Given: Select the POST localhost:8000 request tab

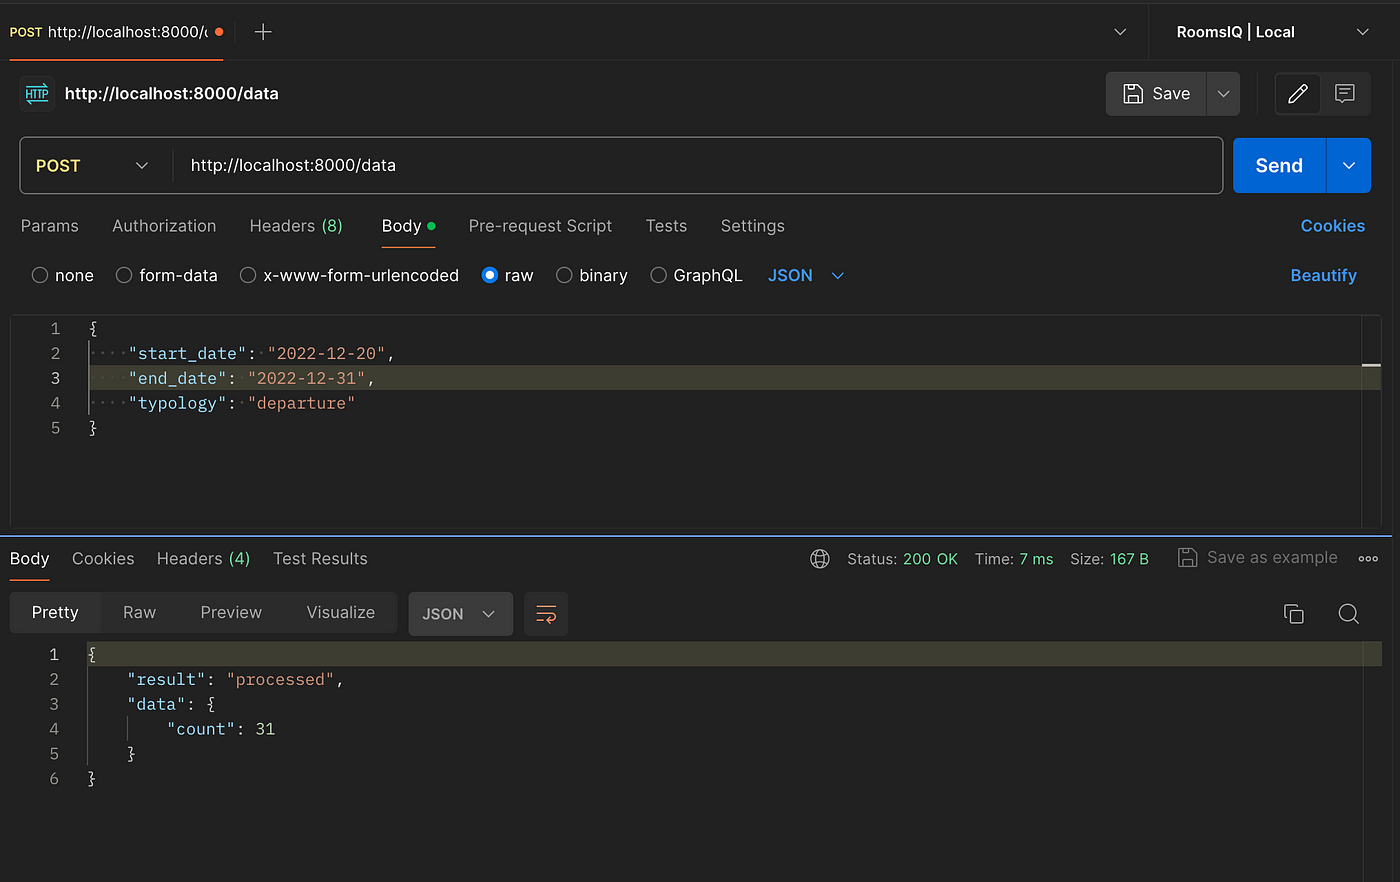Looking at the screenshot, I should coord(116,32).
